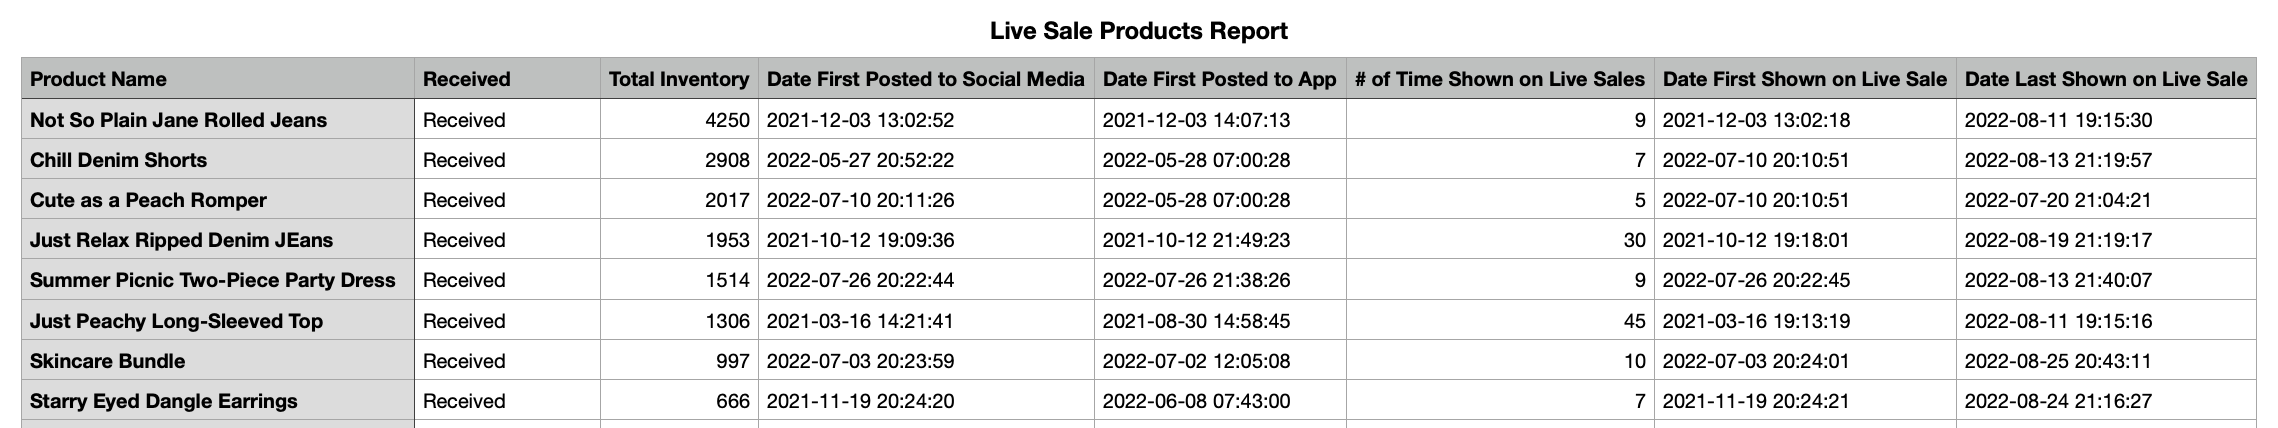Select Date First Posted to App header
This screenshot has height=428, width=2278.
(x=1219, y=79)
